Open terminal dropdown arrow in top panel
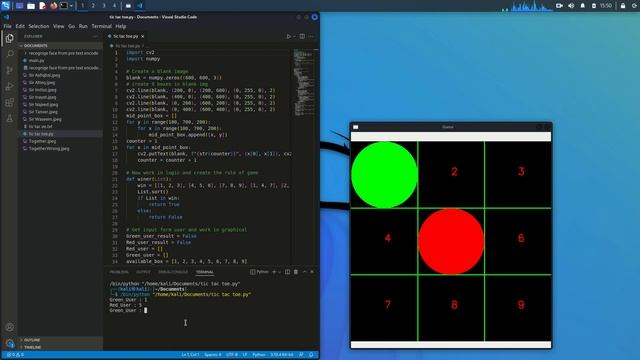 (x=71, y=6)
